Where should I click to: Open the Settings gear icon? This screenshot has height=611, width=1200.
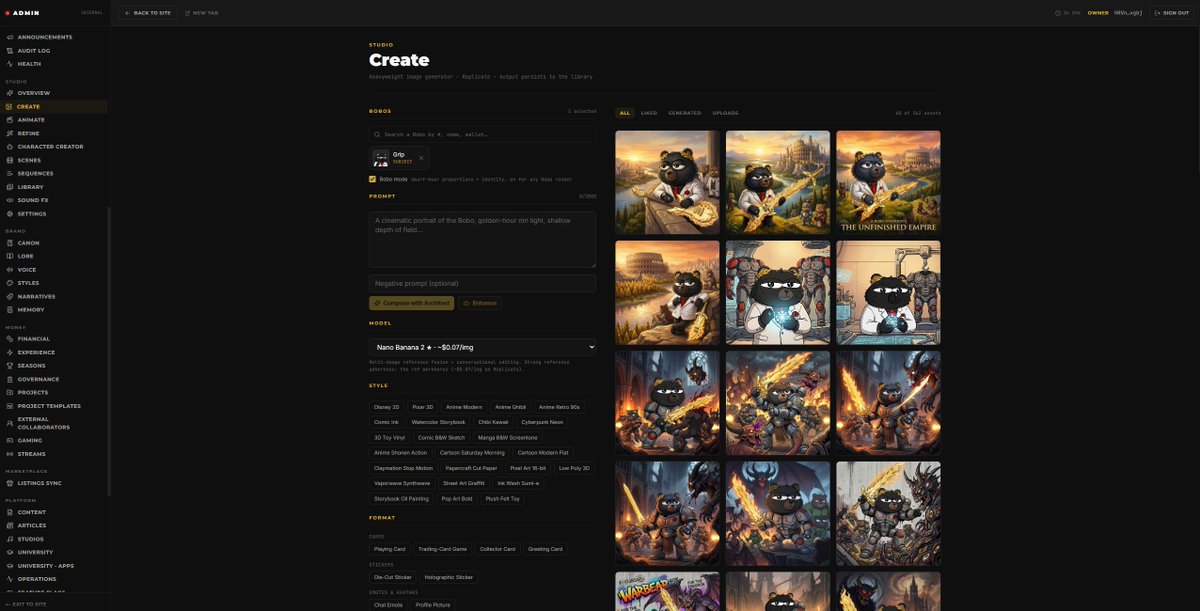tap(9, 214)
